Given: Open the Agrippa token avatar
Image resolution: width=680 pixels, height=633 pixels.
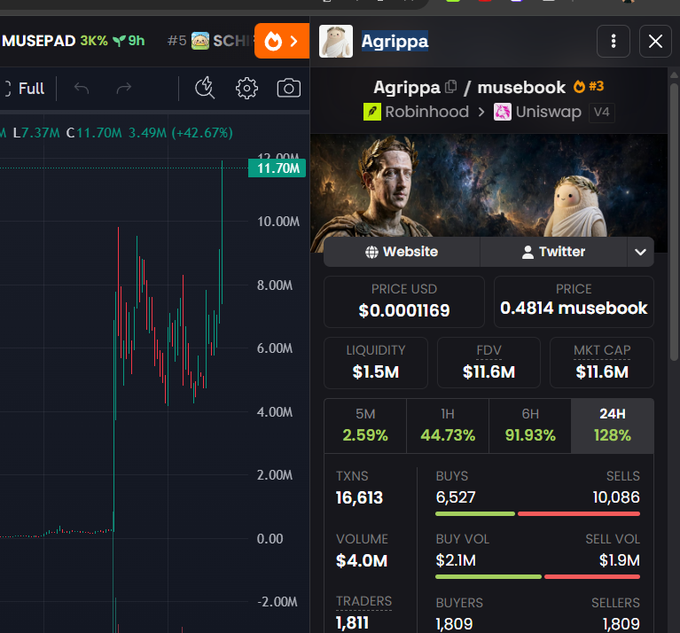Looking at the screenshot, I should point(336,41).
